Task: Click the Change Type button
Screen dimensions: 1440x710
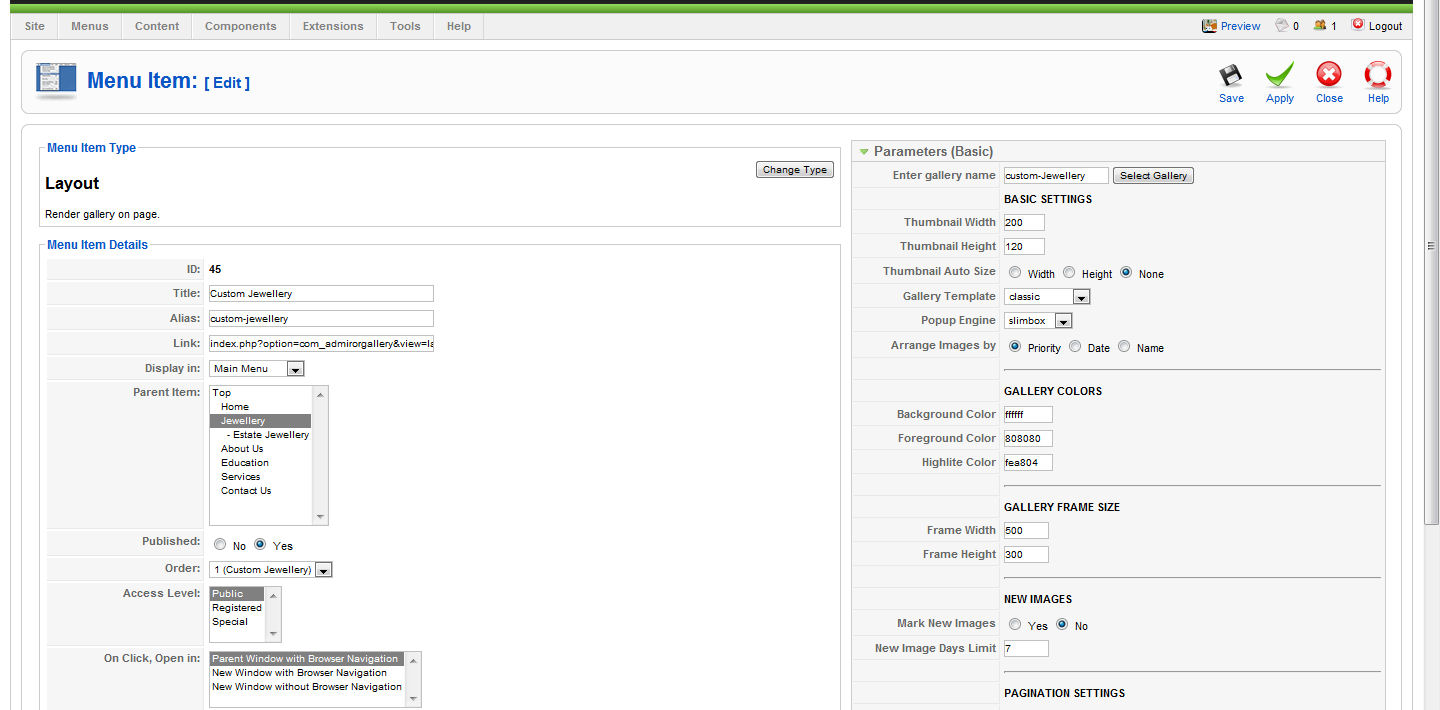Action: click(x=795, y=170)
